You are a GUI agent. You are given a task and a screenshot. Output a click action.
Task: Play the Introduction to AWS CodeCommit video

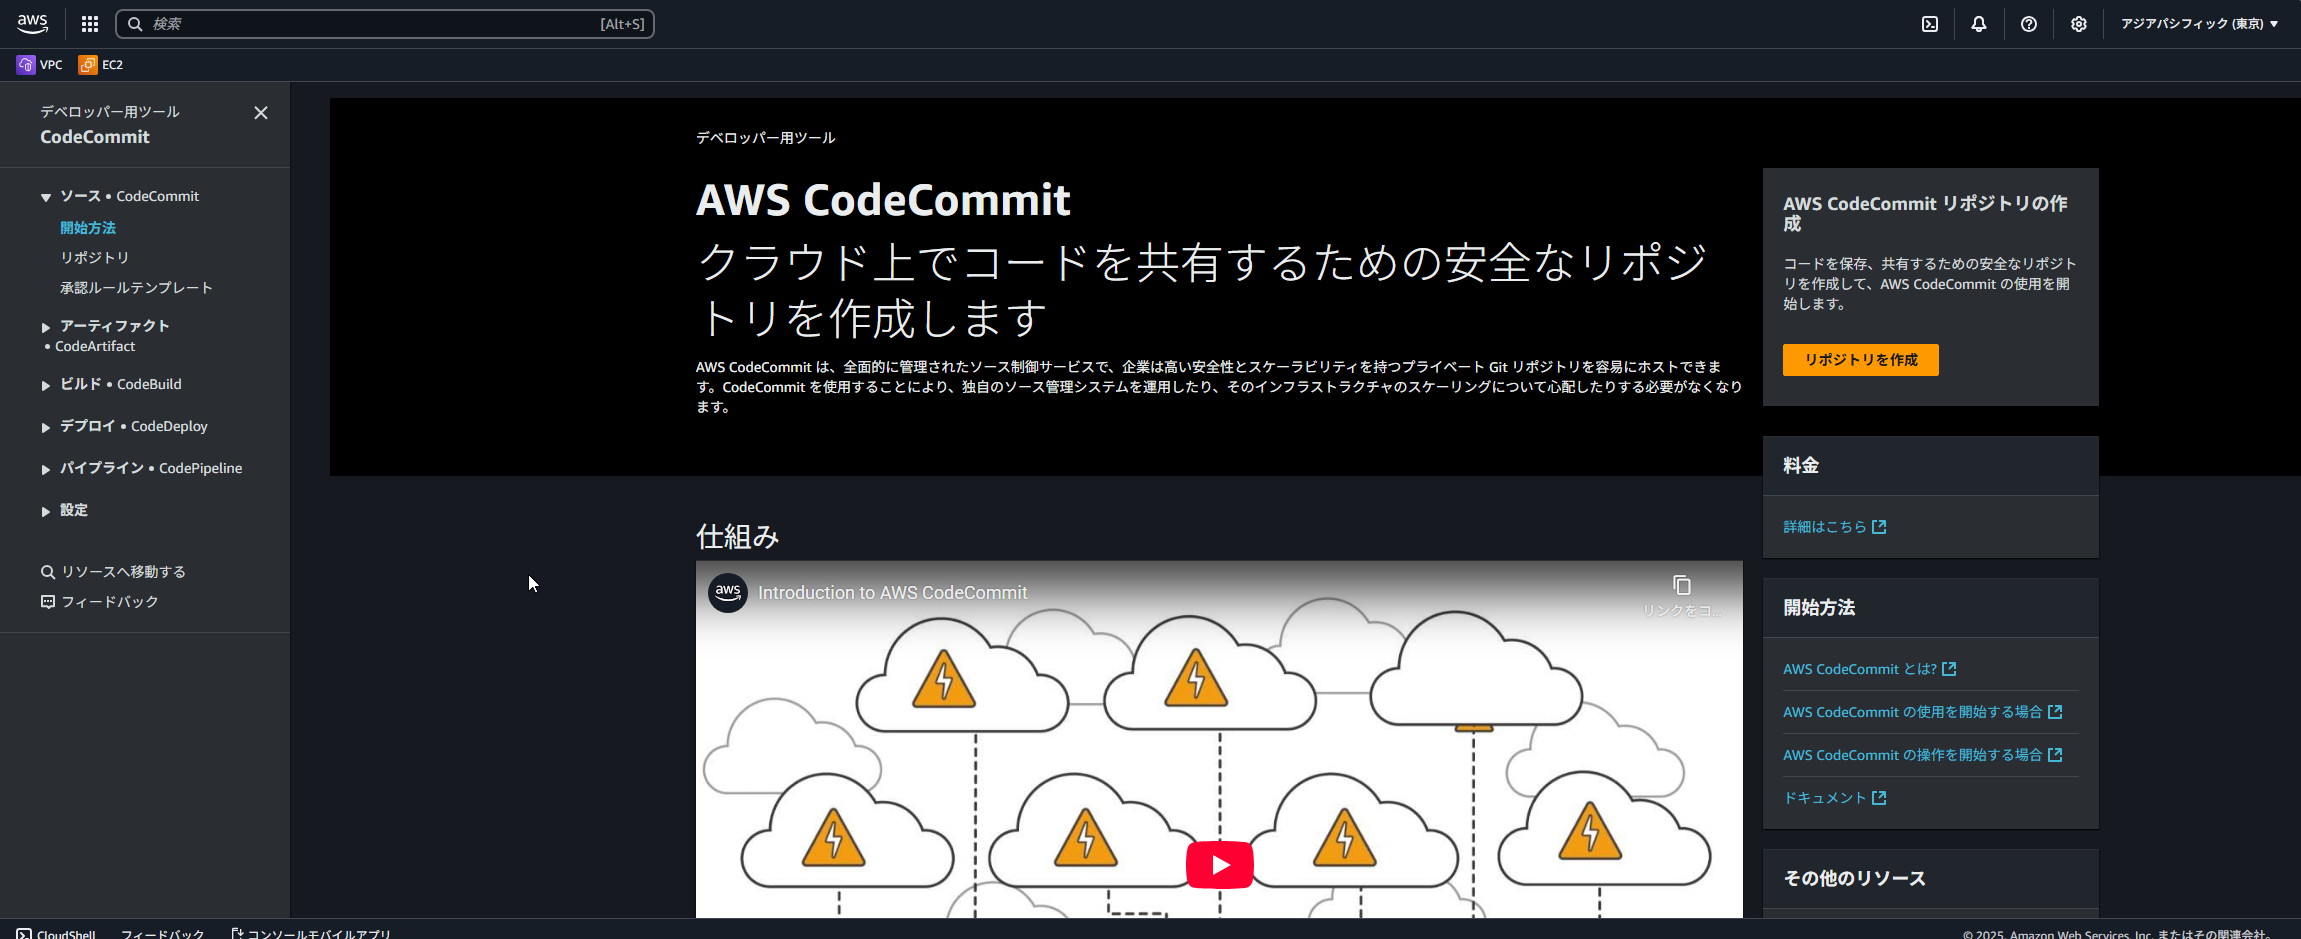[x=1218, y=864]
